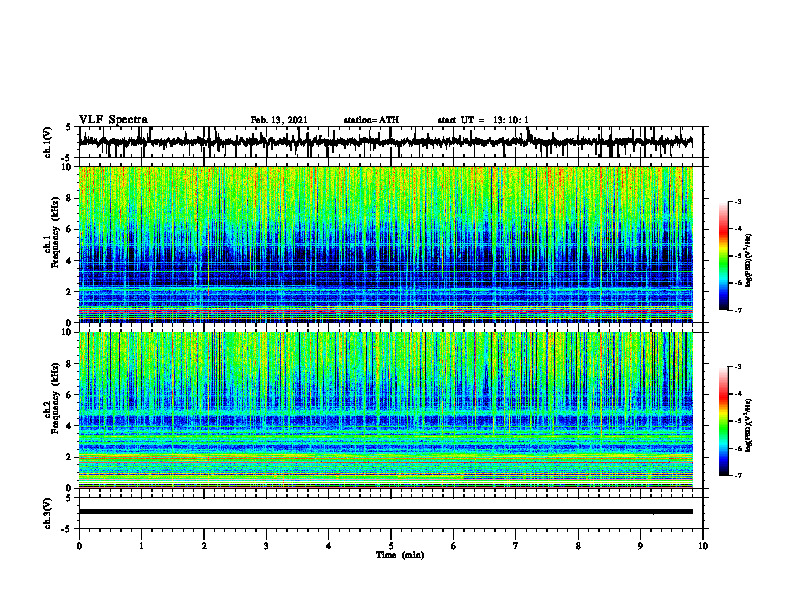Click the ch.1 frequency spectrogram plot
The image size is (792, 612).
391,244
